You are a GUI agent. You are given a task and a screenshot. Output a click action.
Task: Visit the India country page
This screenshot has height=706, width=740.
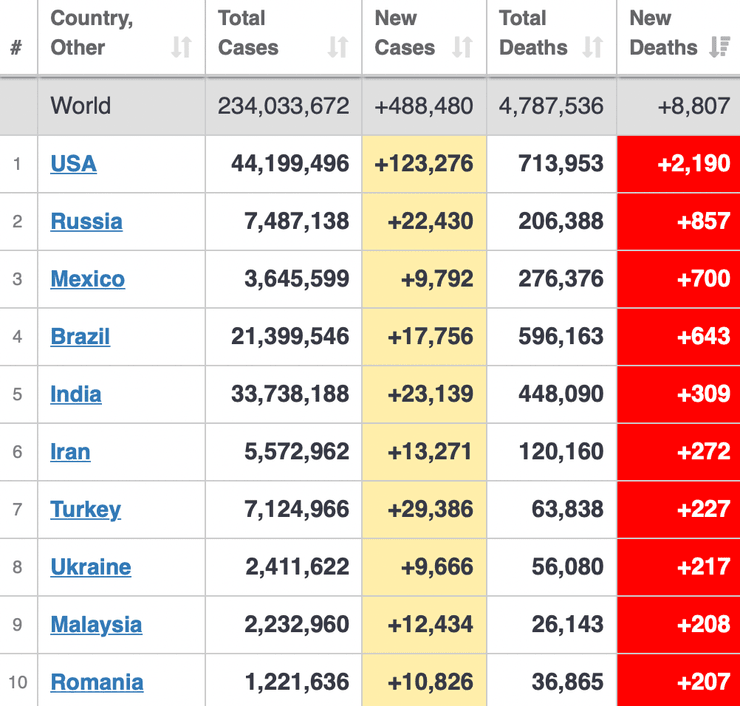coord(76,394)
